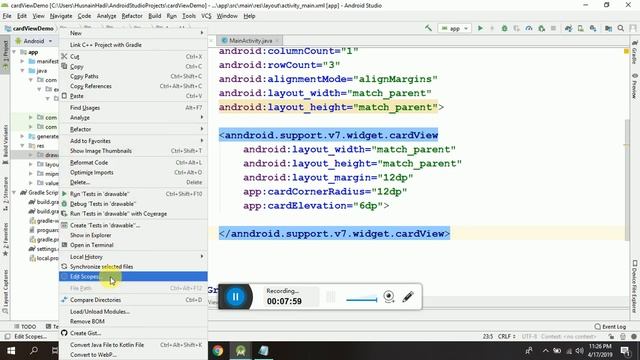Expand the New submenu arrow
Screen dimensions: 640x360
202,33
